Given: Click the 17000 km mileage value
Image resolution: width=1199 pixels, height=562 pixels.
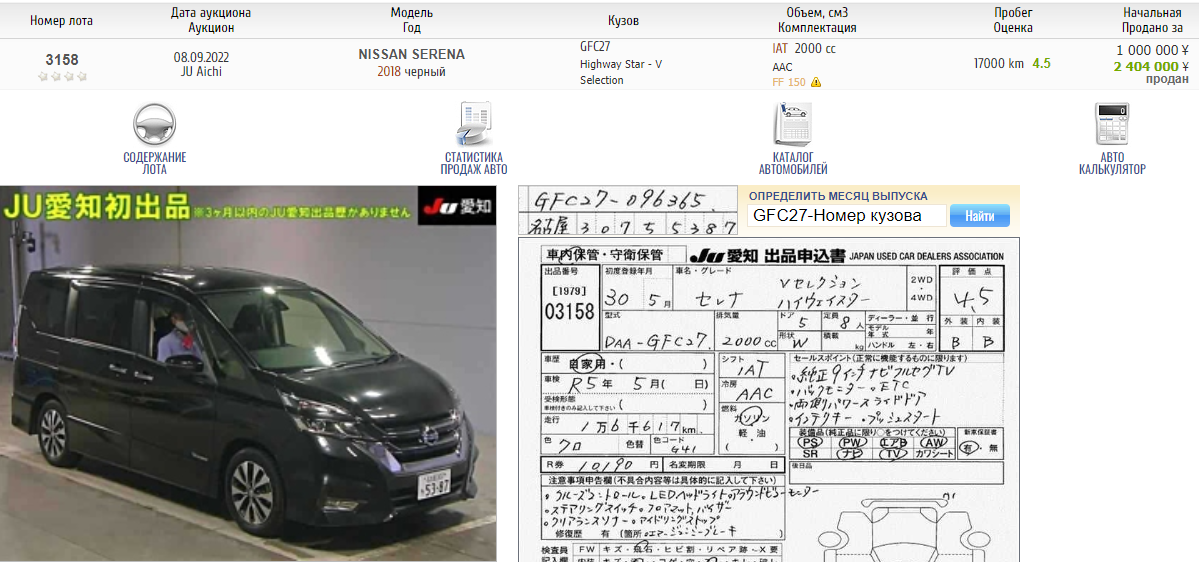Looking at the screenshot, I should point(999,63).
